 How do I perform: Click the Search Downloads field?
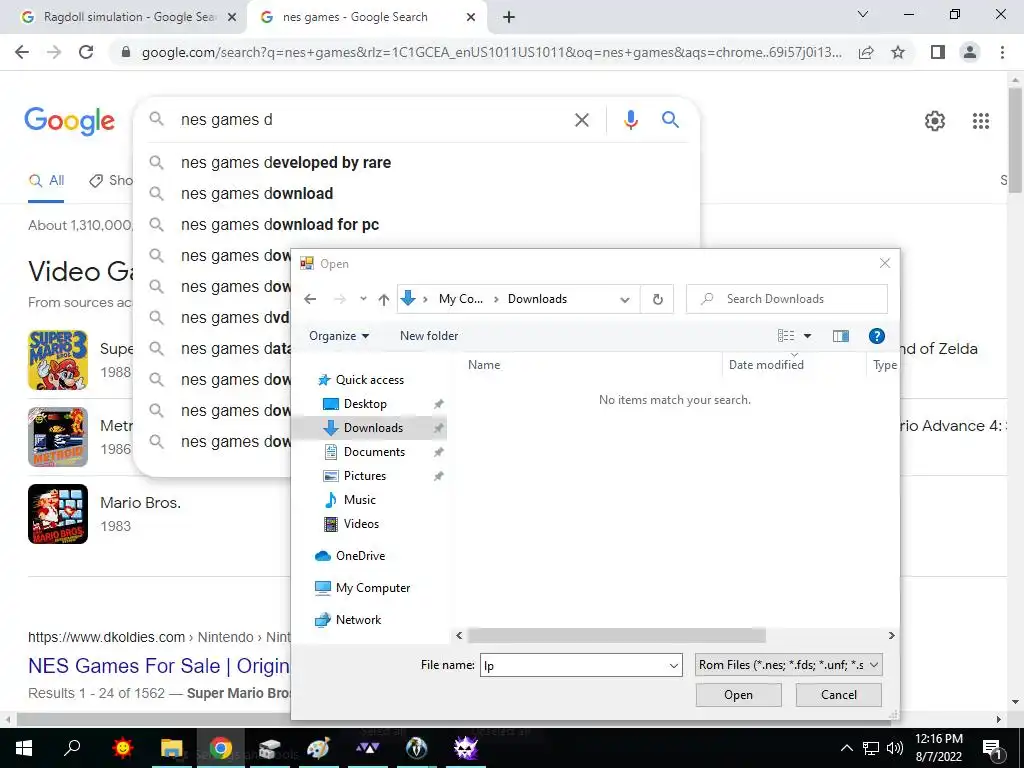point(786,299)
